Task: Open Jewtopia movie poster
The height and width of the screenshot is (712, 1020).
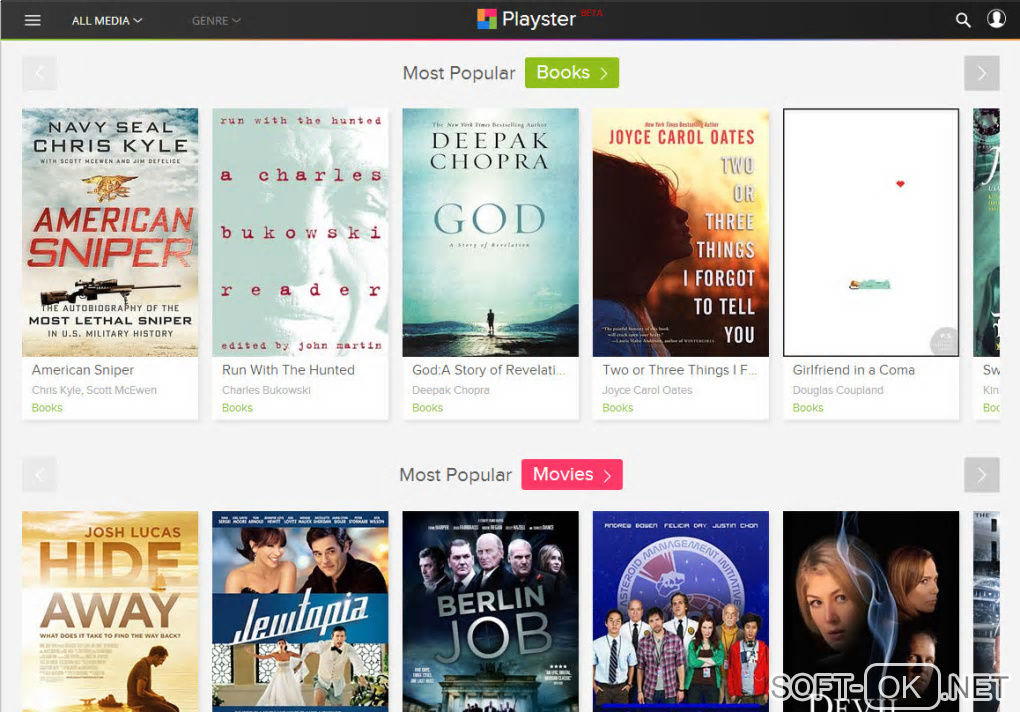Action: pyautogui.click(x=300, y=611)
